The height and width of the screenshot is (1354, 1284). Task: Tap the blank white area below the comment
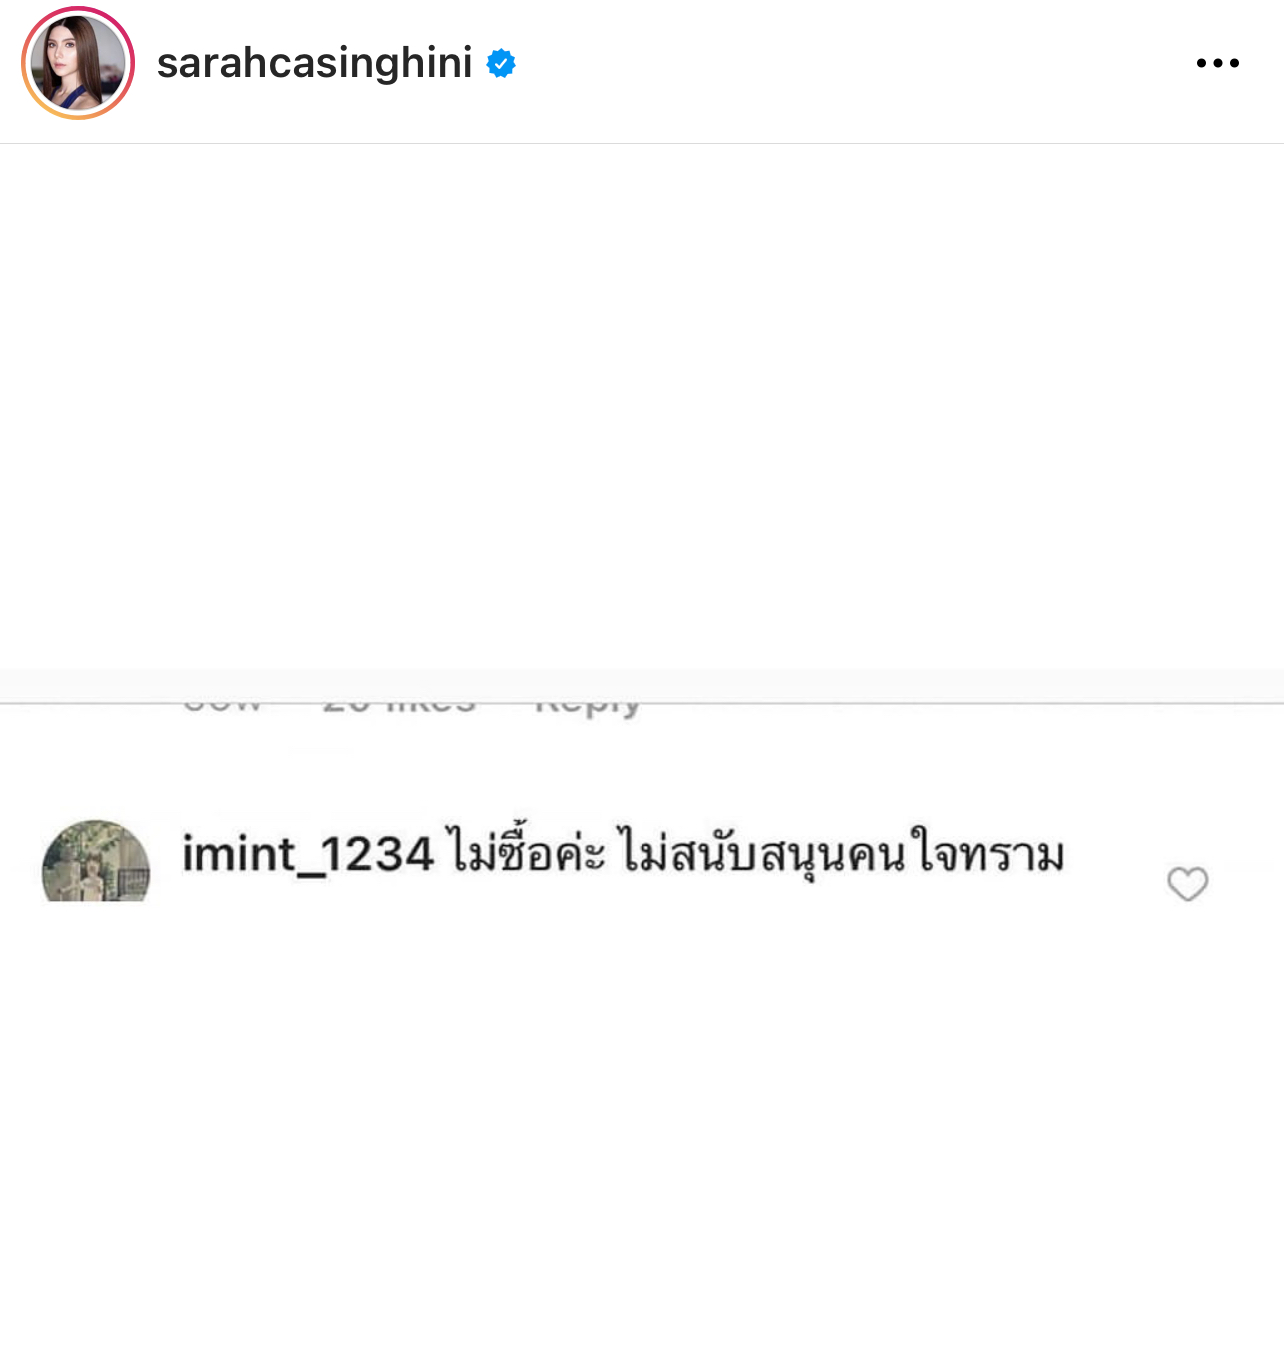point(642,1127)
